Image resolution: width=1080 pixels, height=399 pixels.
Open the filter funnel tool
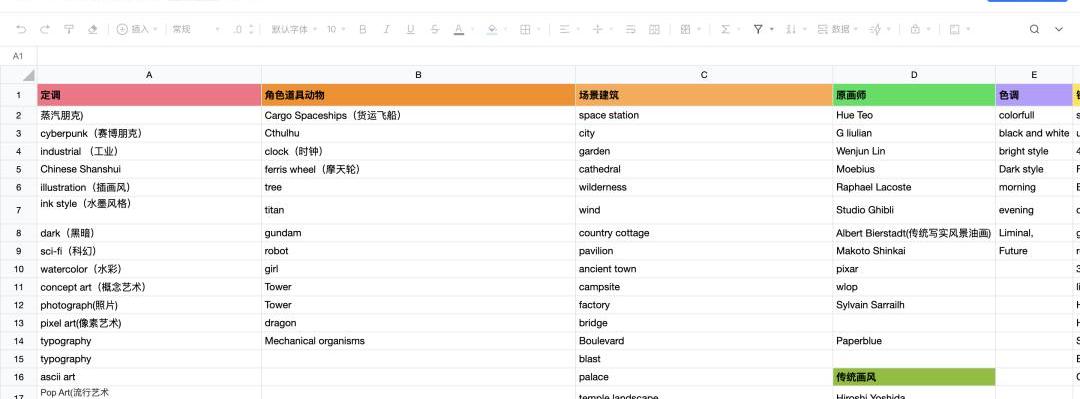(758, 29)
